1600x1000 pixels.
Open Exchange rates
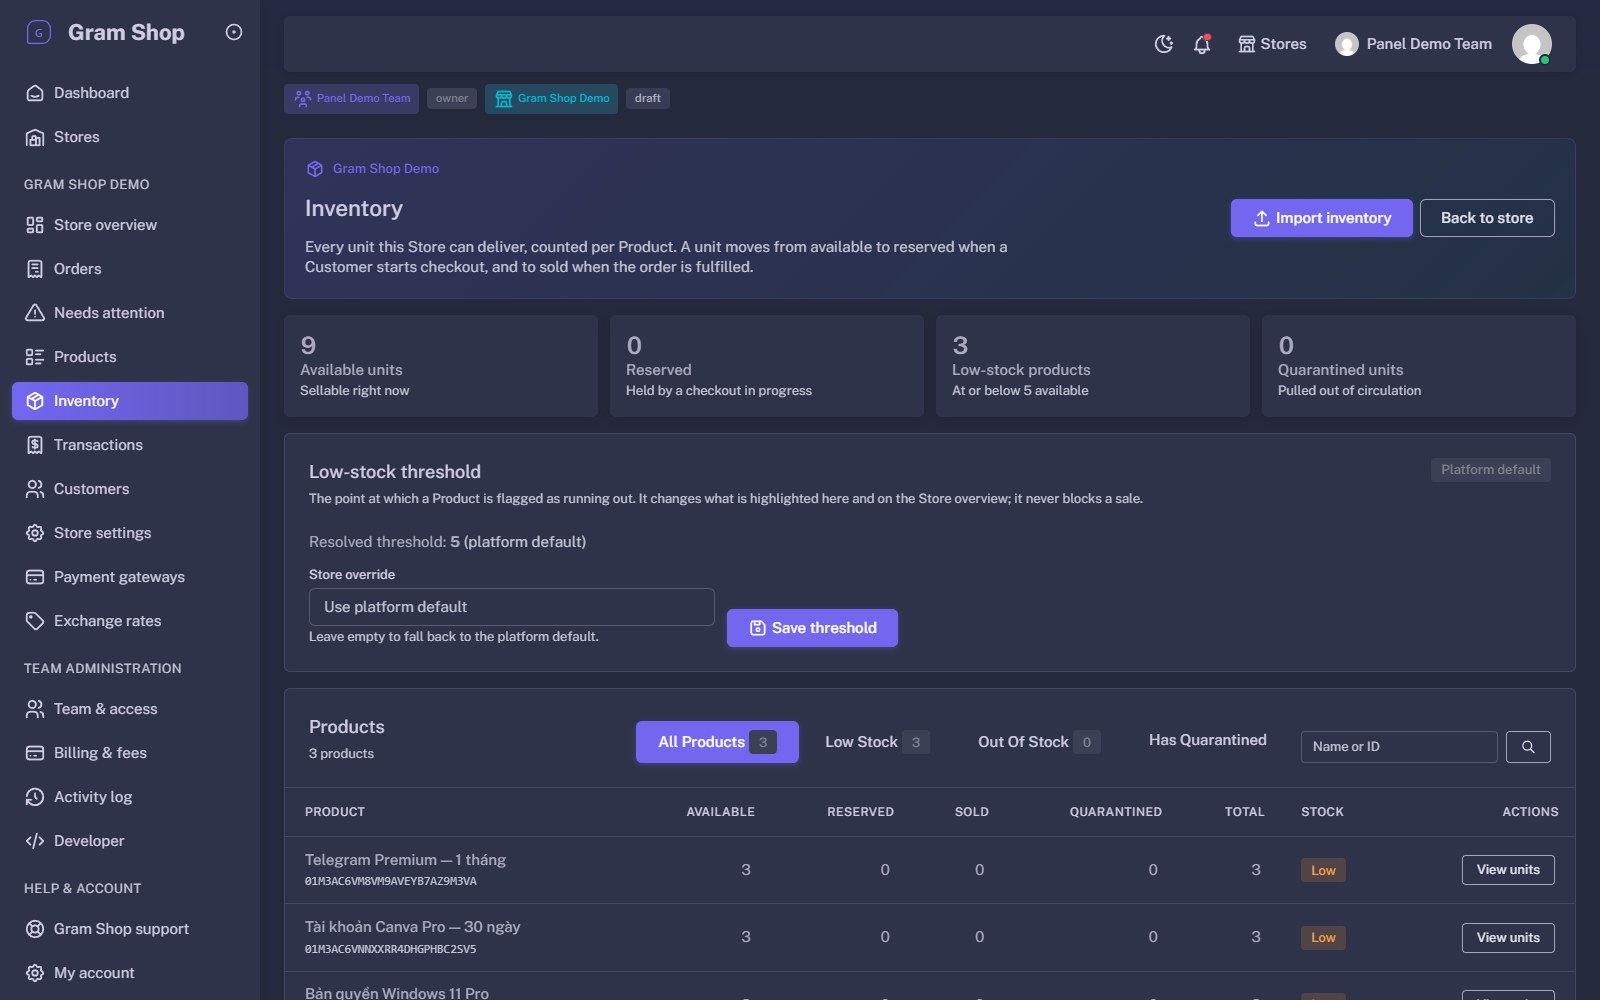tap(130, 621)
